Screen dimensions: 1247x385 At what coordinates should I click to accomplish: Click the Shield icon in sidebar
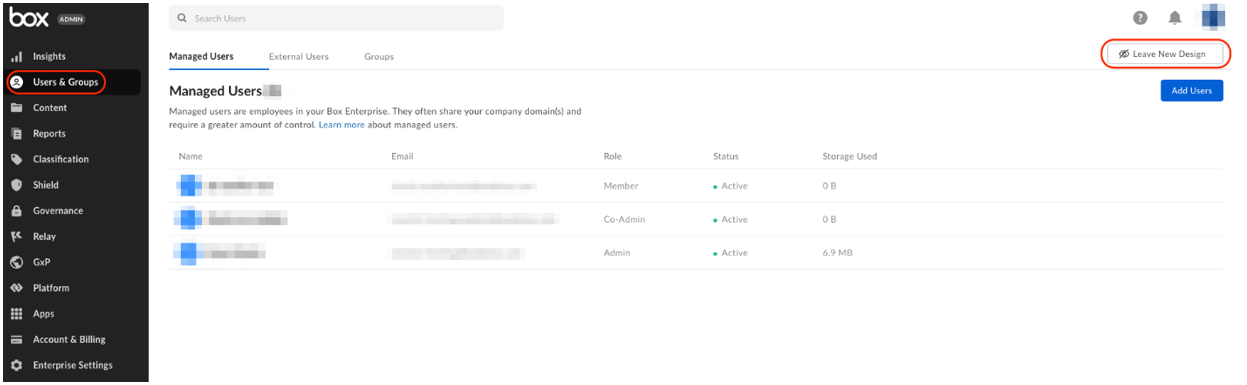click(16, 185)
